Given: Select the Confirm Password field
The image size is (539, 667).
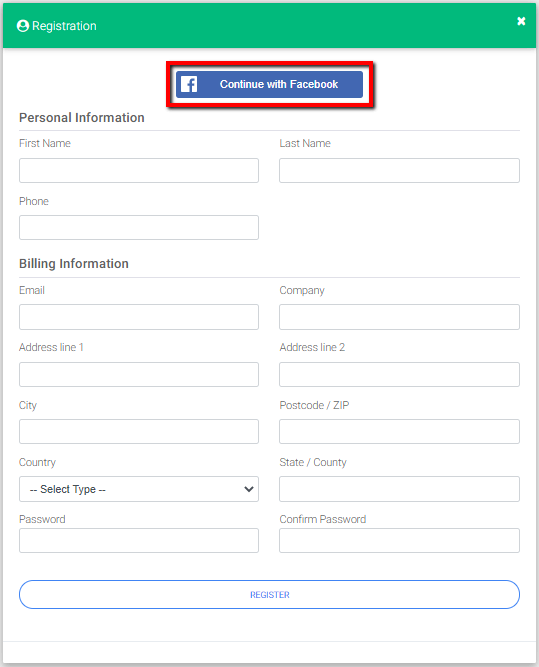Looking at the screenshot, I should point(399,540).
